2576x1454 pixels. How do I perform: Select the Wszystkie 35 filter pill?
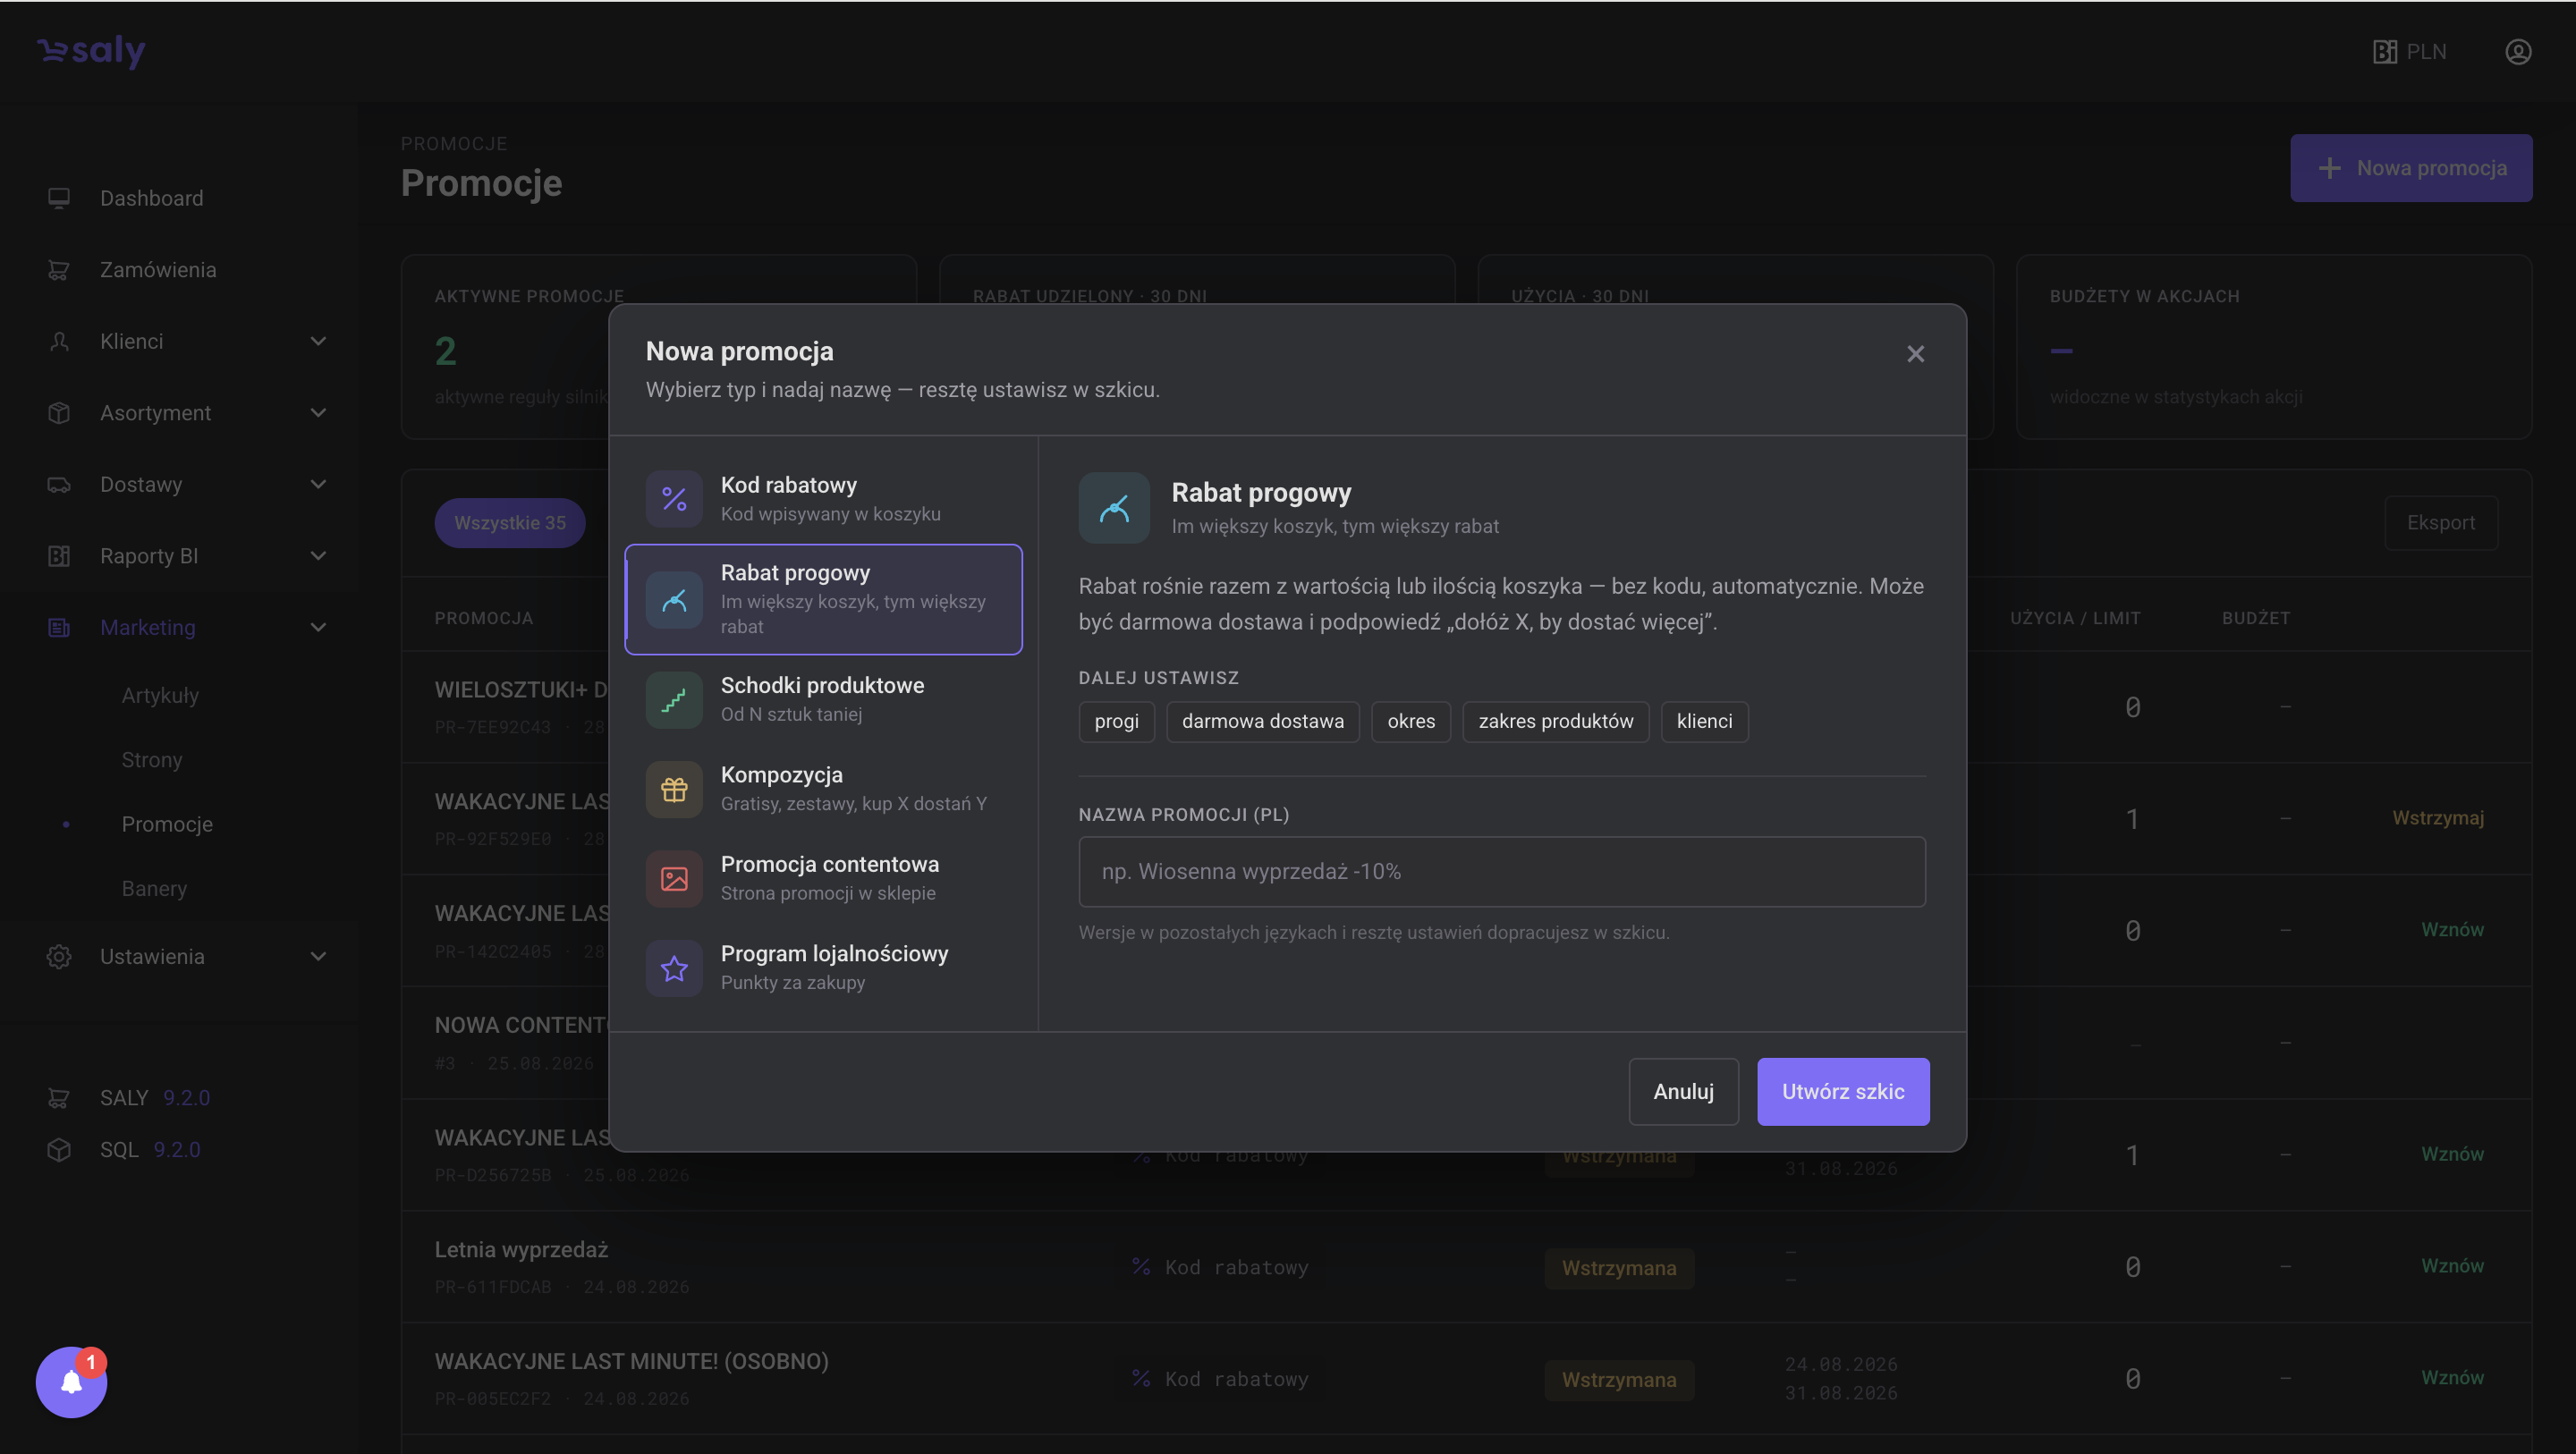[510, 522]
